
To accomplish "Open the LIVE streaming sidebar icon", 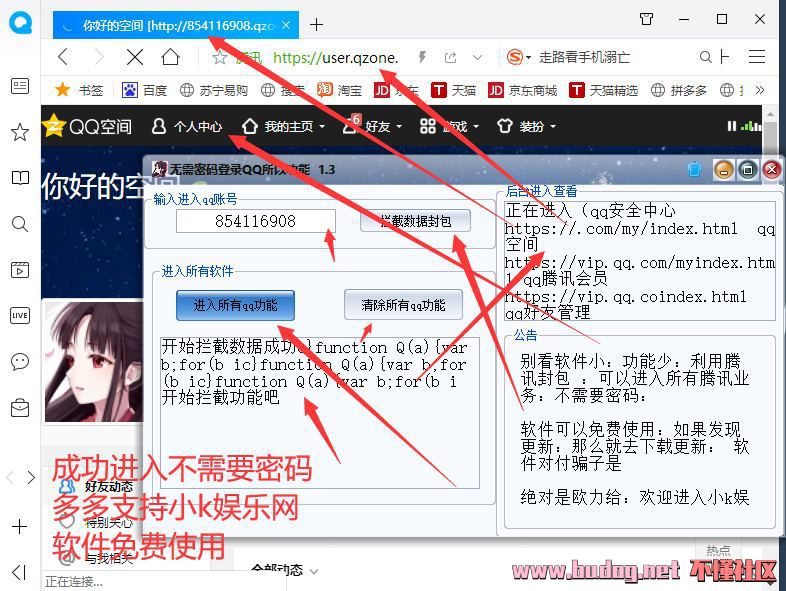I will coord(19,315).
